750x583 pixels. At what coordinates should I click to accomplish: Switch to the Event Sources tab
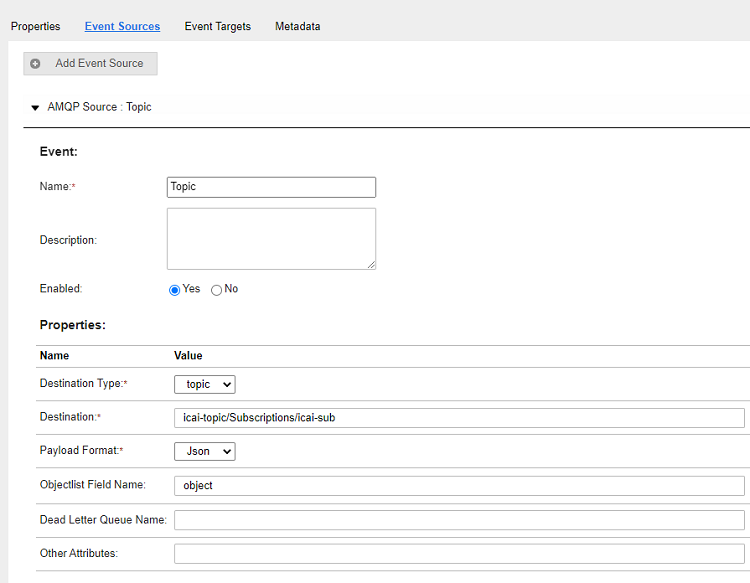(x=122, y=26)
